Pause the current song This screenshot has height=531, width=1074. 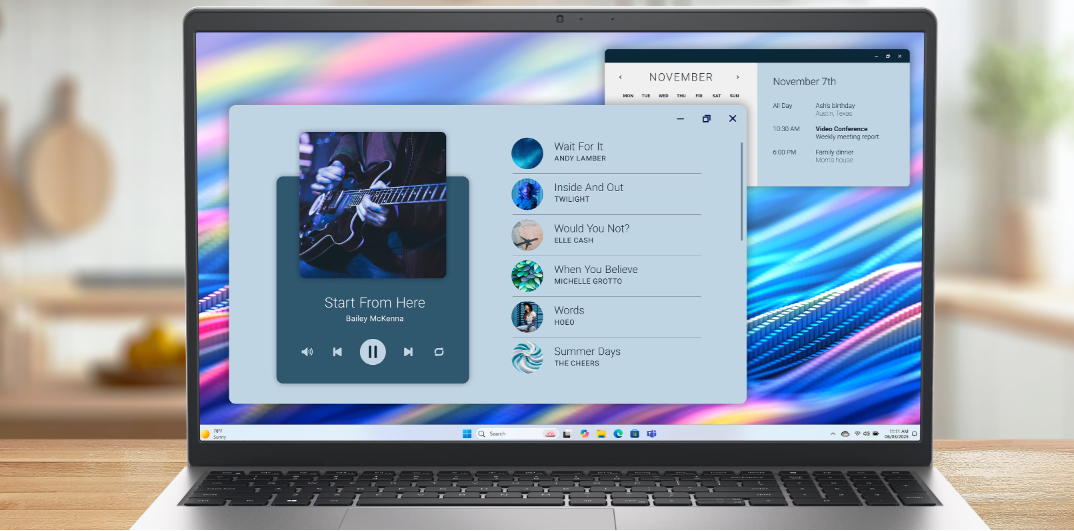point(372,351)
